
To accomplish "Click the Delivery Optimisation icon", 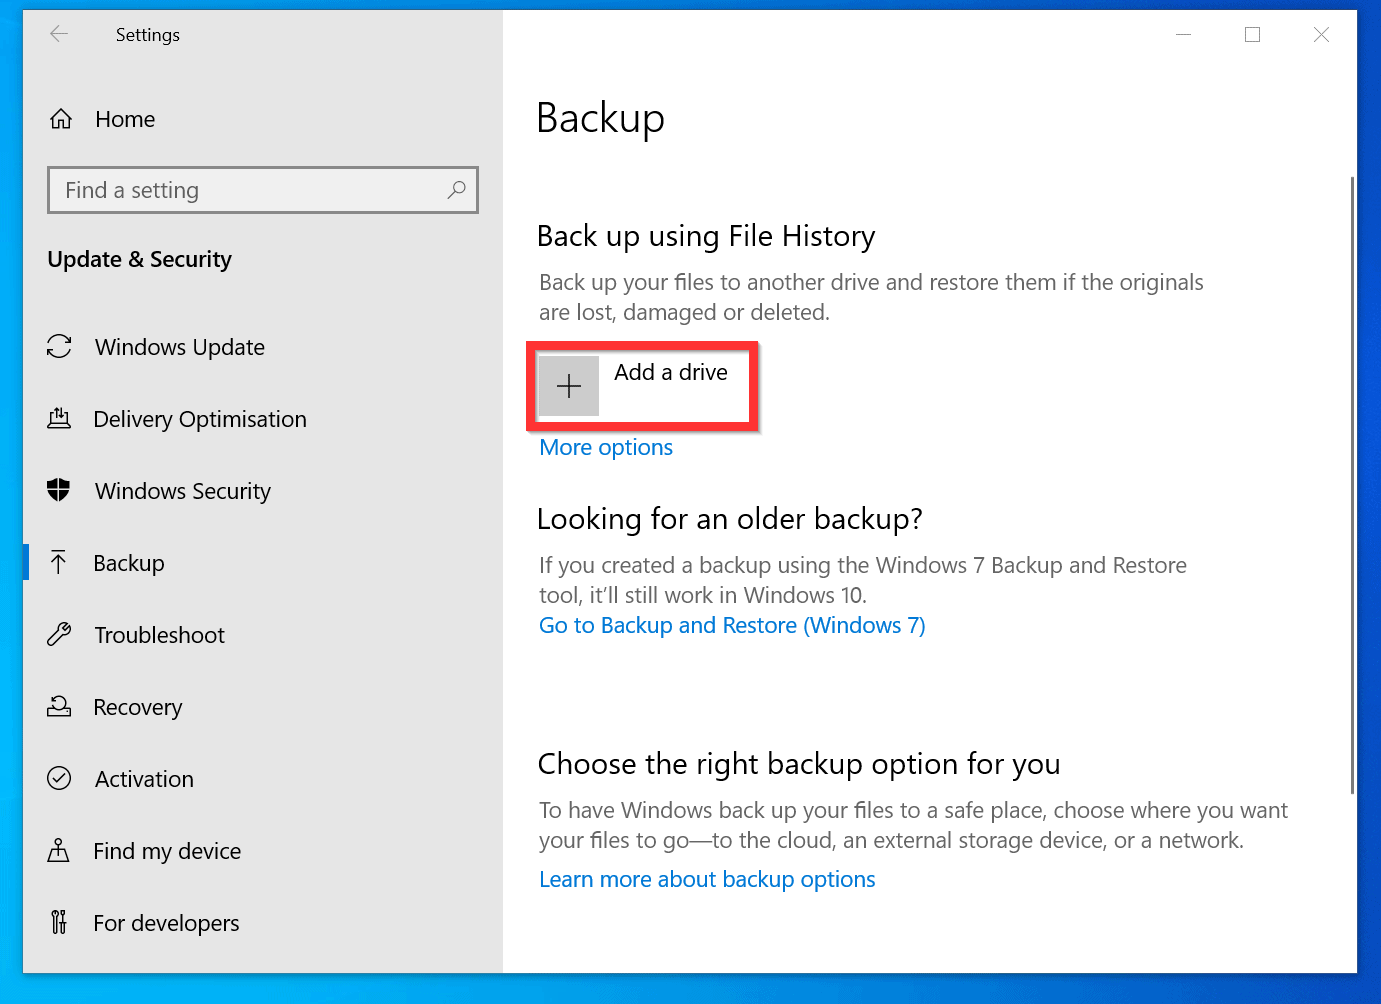I will (x=59, y=418).
